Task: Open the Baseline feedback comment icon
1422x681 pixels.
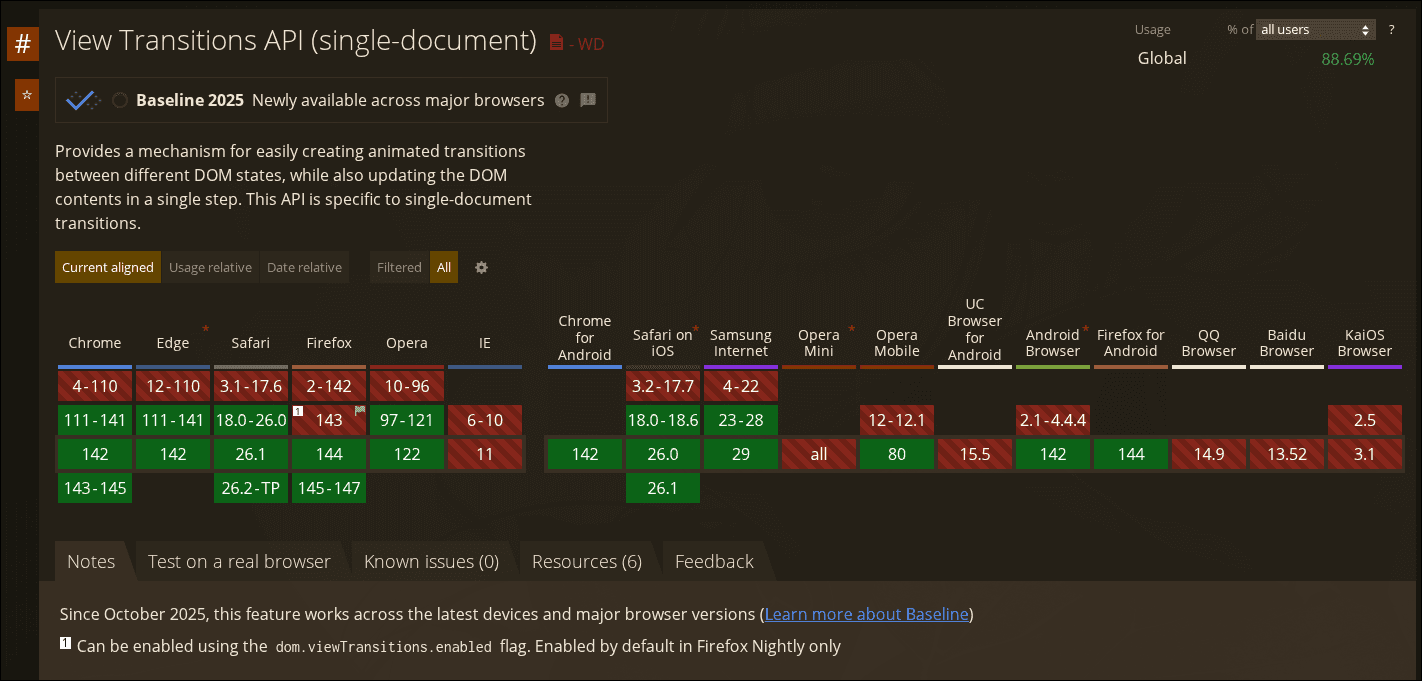Action: point(588,100)
